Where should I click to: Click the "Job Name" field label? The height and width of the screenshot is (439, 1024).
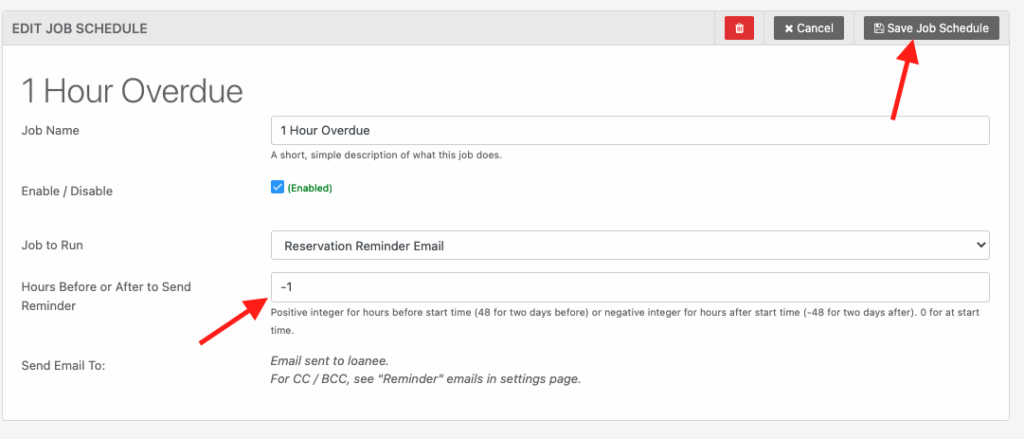click(x=50, y=130)
